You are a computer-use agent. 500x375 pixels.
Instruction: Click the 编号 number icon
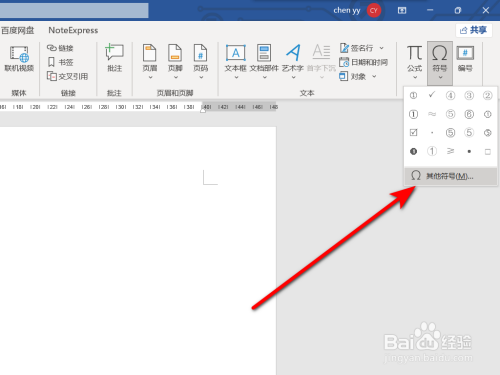click(x=465, y=53)
